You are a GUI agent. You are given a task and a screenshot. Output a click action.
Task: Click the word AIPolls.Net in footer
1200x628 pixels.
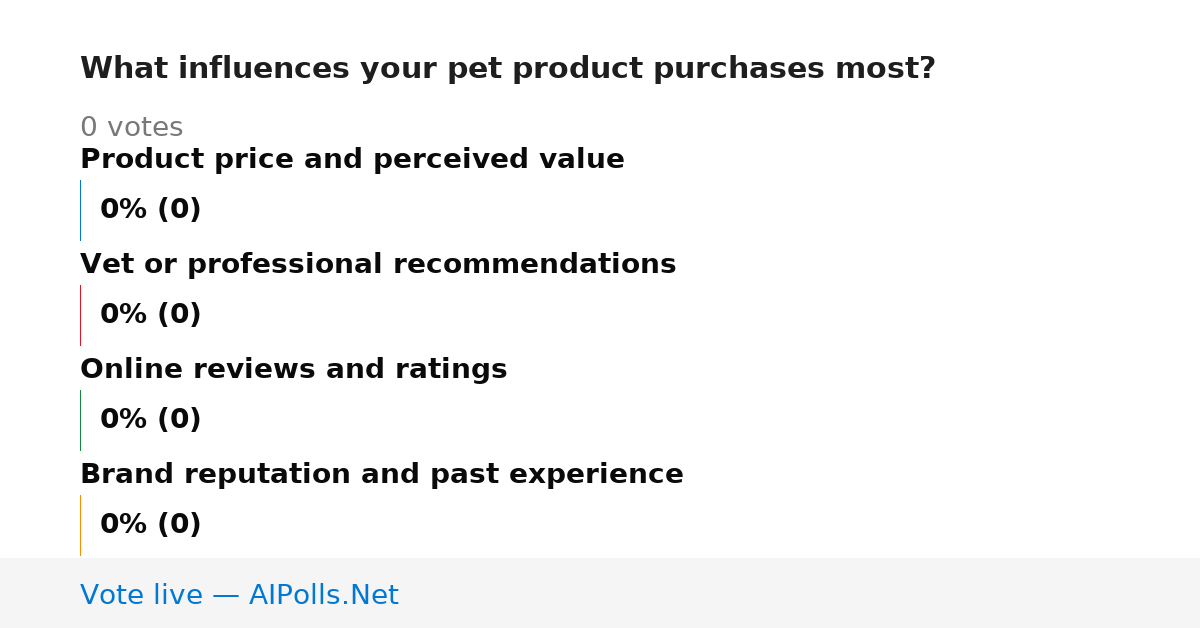(x=323, y=595)
